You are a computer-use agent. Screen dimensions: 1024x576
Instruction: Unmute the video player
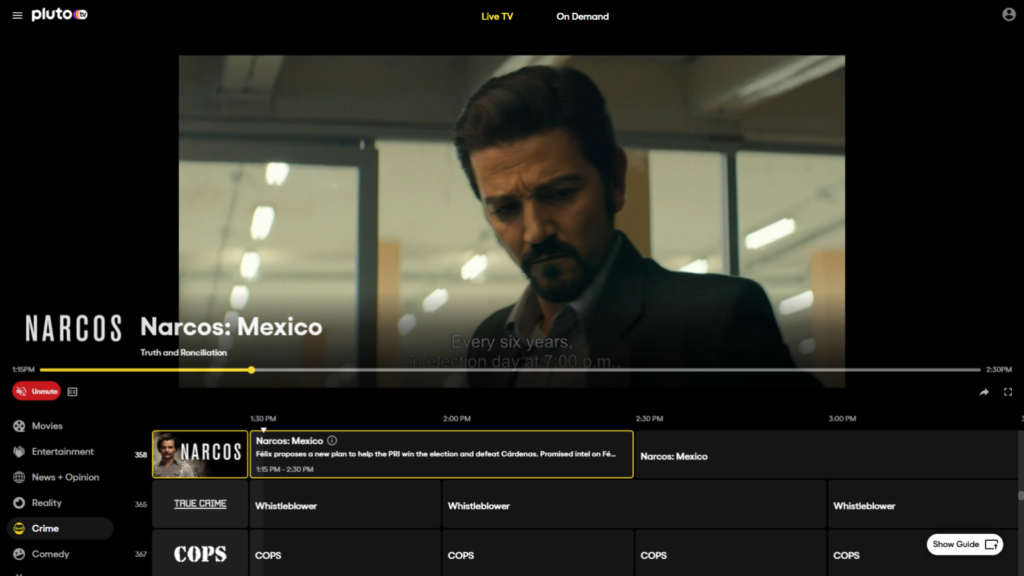[x=37, y=391]
